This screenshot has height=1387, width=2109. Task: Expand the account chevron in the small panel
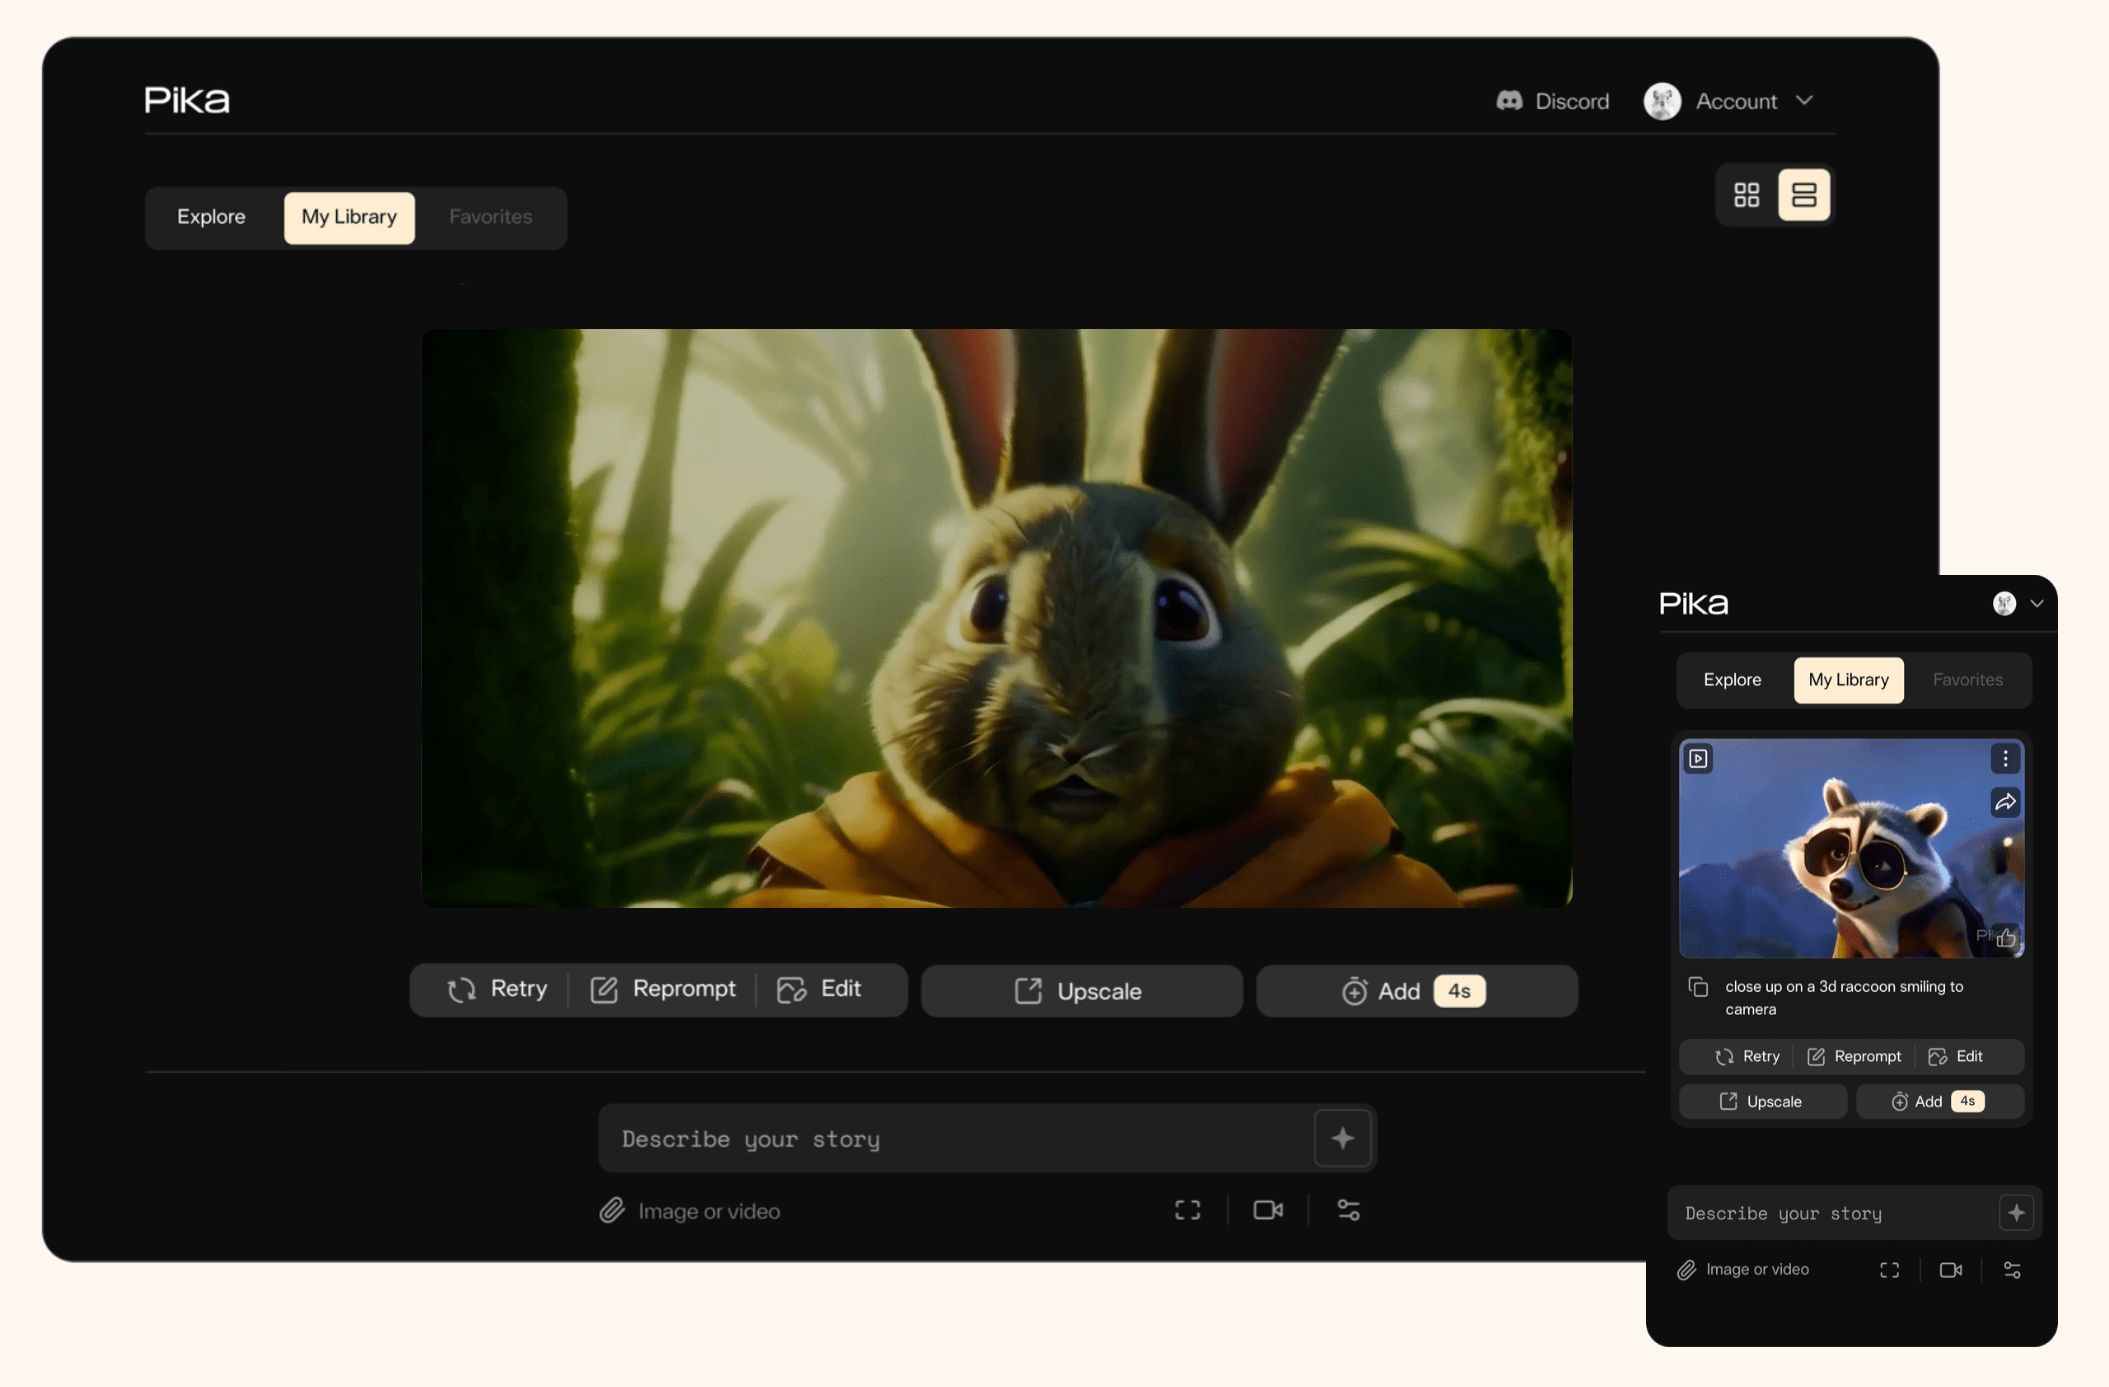pyautogui.click(x=2037, y=603)
